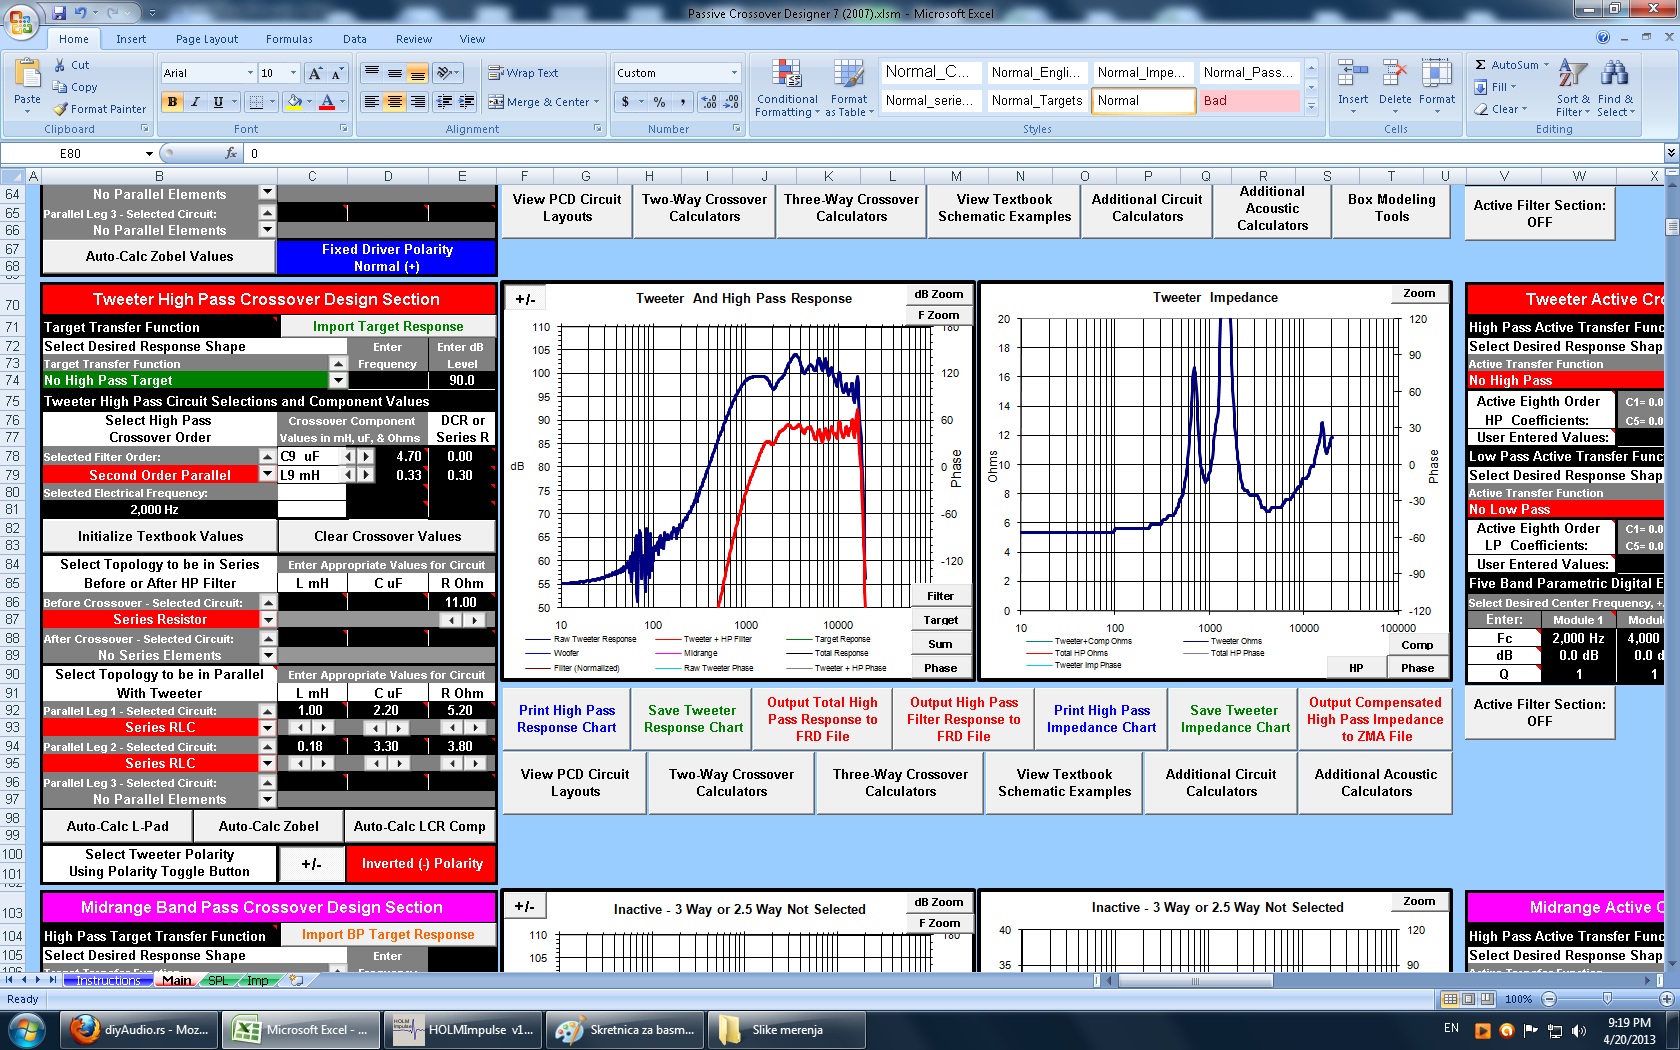The width and height of the screenshot is (1680, 1050).
Task: Increase font size with Grow Font icon
Action: 315,73
